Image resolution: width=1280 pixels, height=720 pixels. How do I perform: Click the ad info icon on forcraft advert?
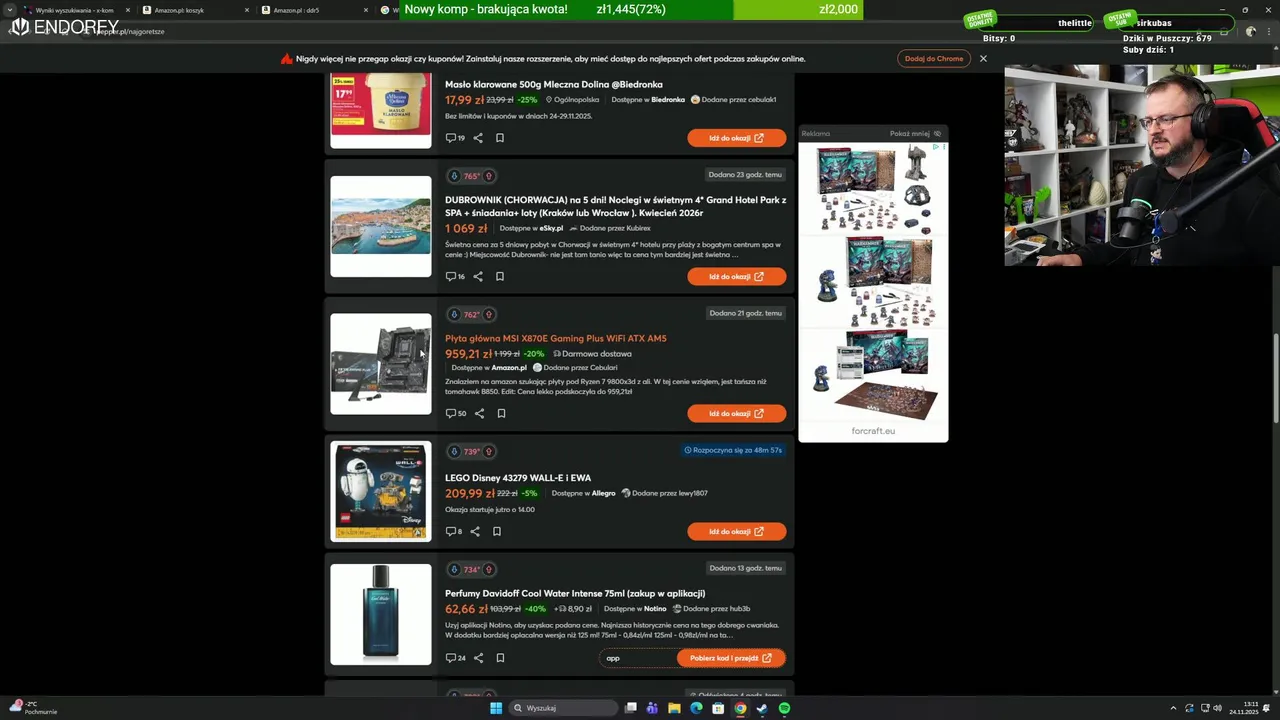(x=937, y=147)
